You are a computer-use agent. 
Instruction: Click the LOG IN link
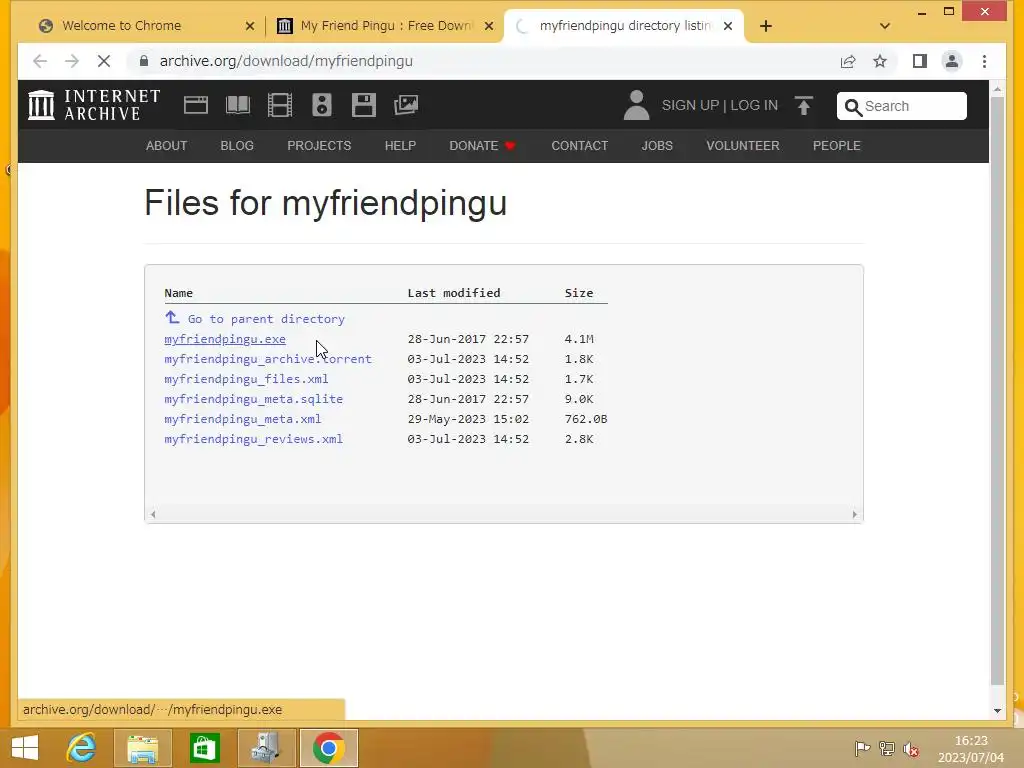coord(754,105)
